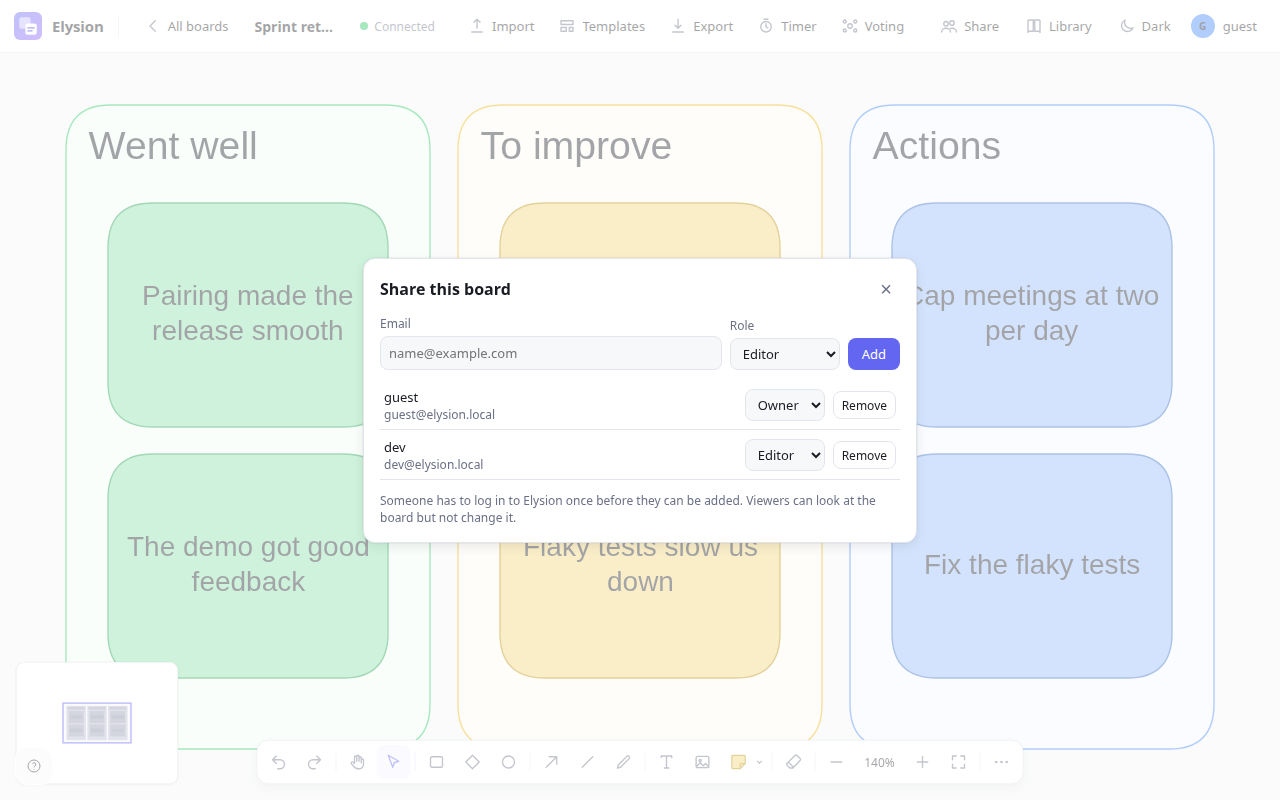Zoom in with the plus icon
1280x800 pixels.
point(922,762)
